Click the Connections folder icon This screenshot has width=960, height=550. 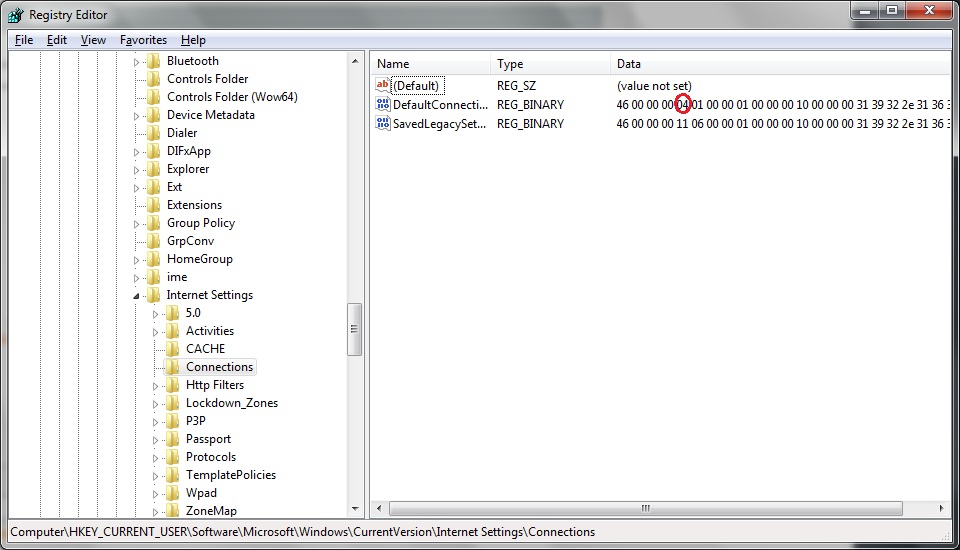tap(173, 367)
